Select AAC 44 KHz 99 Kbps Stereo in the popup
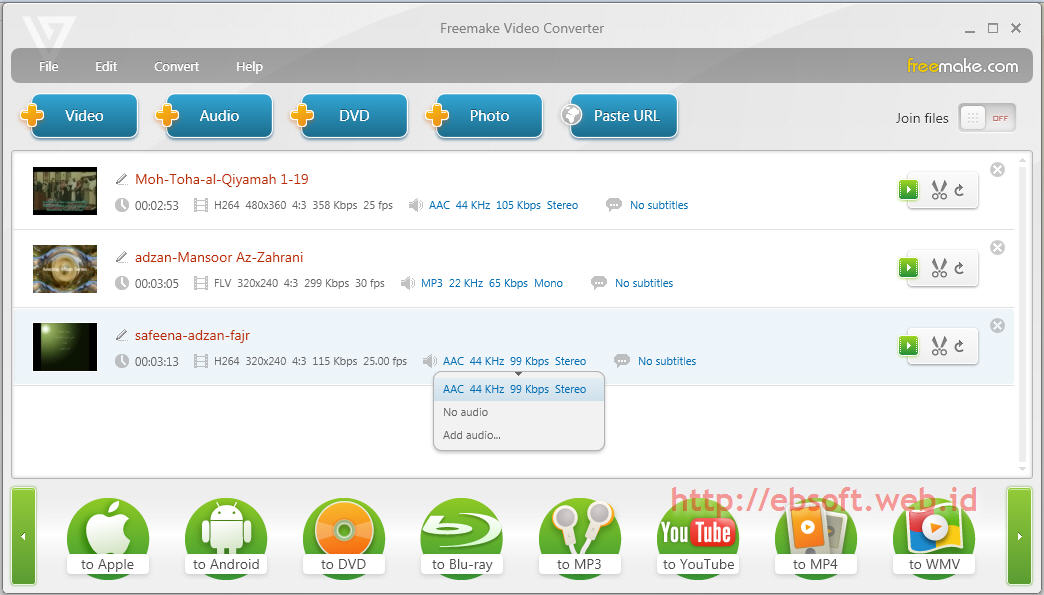This screenshot has height=595, width=1044. click(x=519, y=389)
